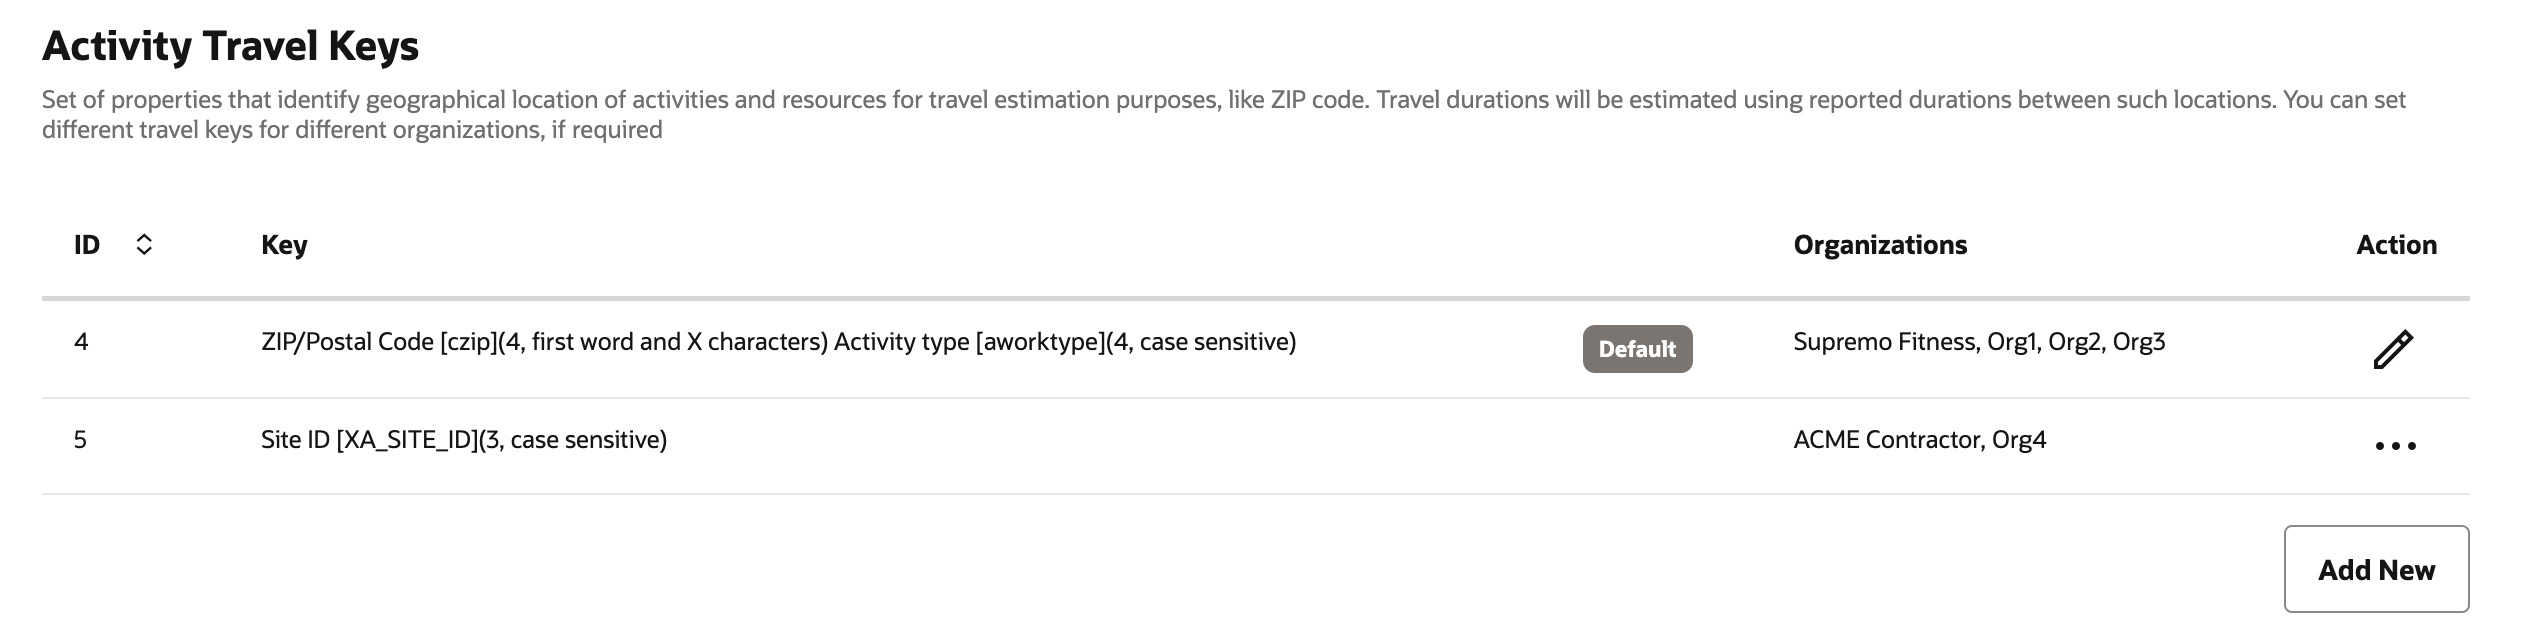
Task: Click Org4 in the organizations list
Action: tap(2018, 440)
